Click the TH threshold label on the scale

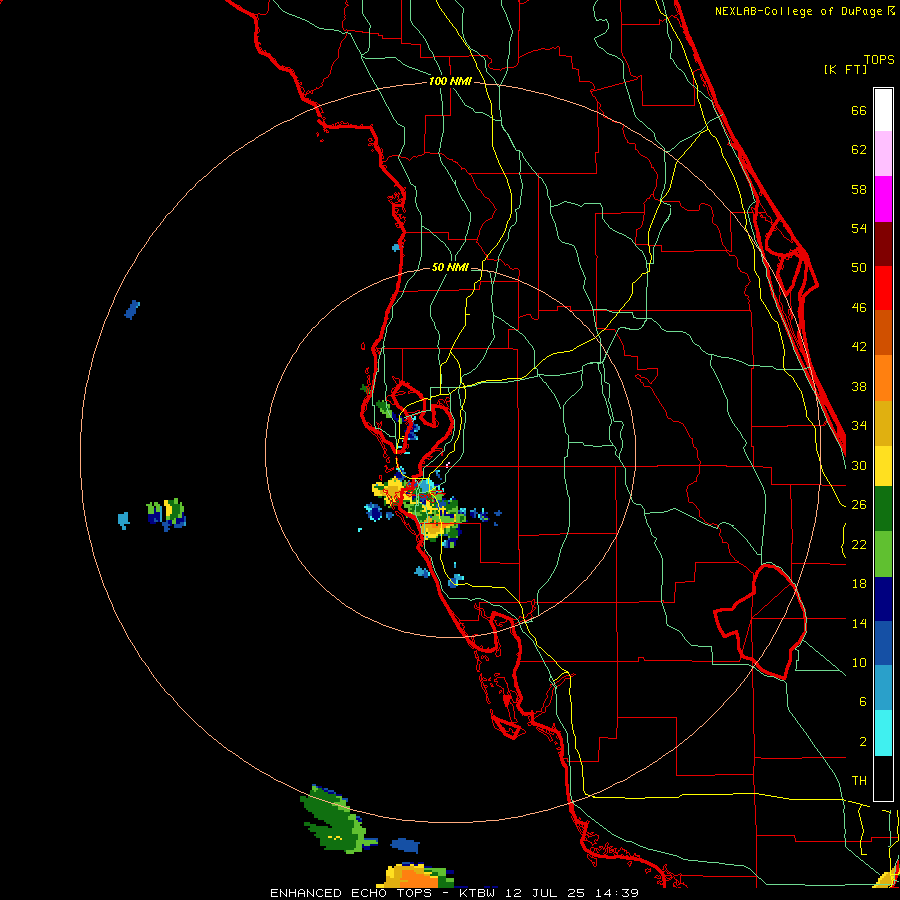(x=859, y=781)
